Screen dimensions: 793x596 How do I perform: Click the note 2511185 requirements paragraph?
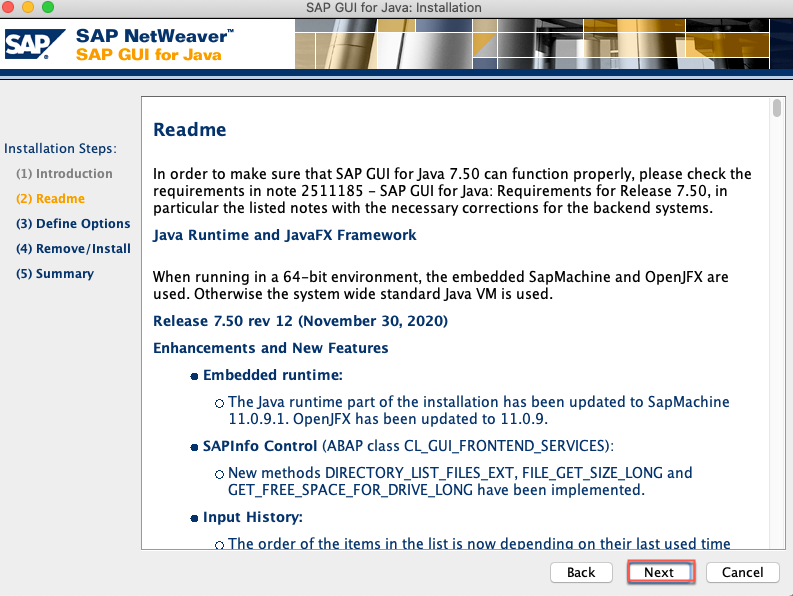coord(452,191)
